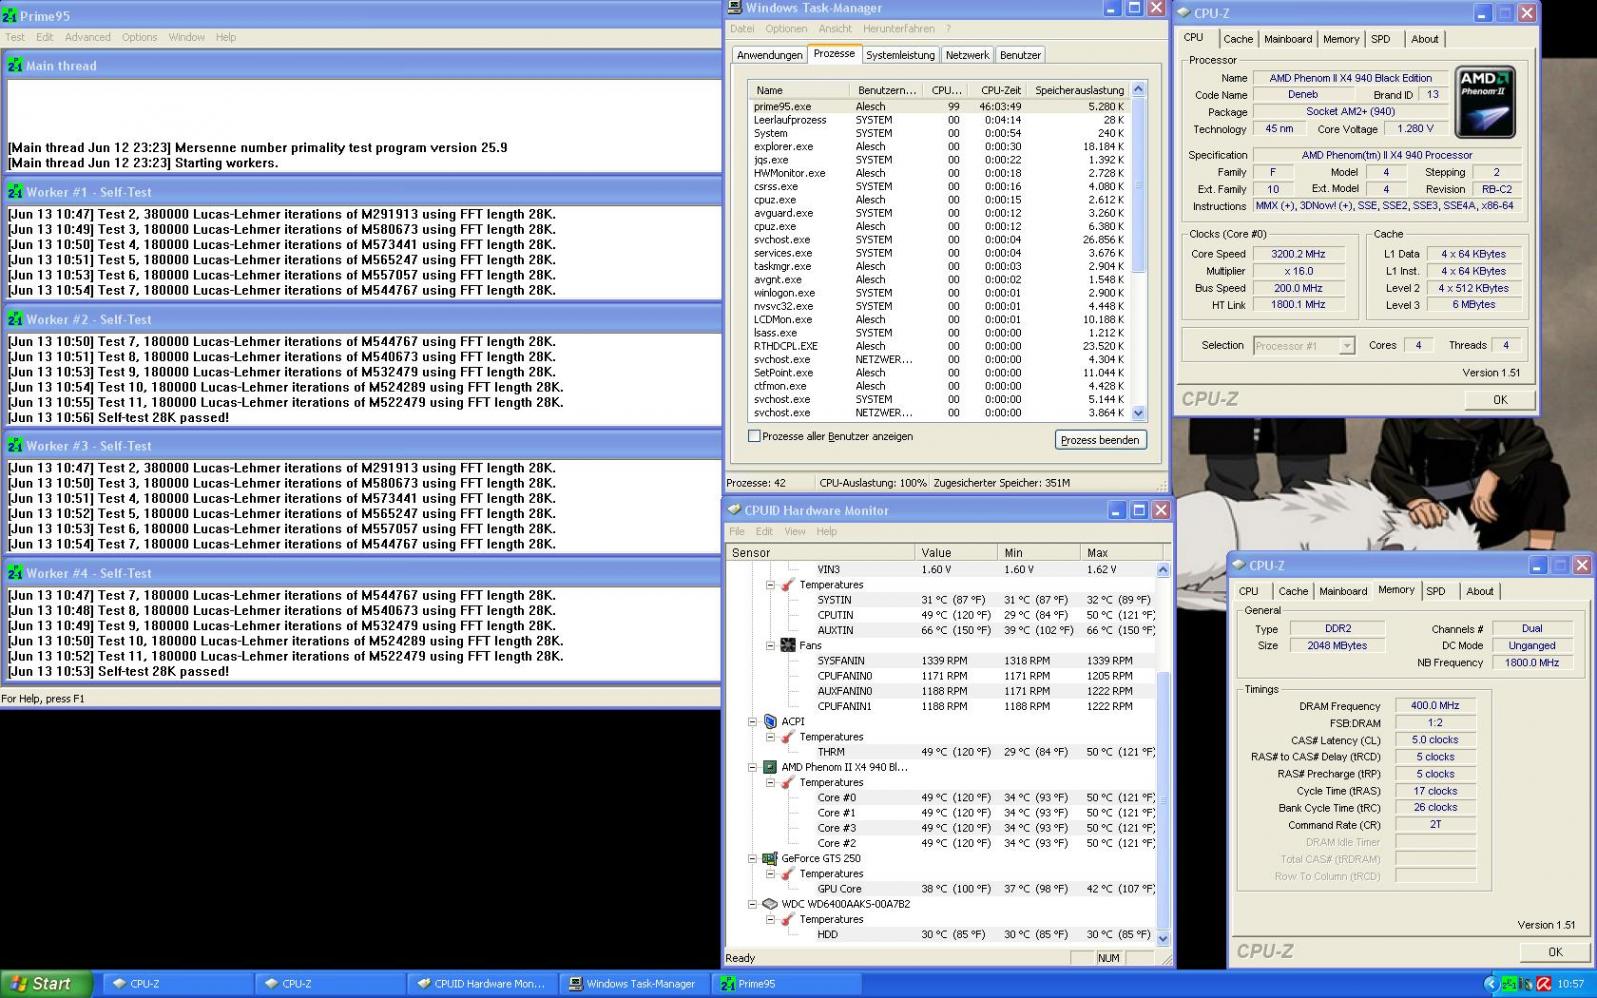The height and width of the screenshot is (998, 1597).
Task: Click the Worker #3 Self-Test window icon
Action: click(x=15, y=445)
